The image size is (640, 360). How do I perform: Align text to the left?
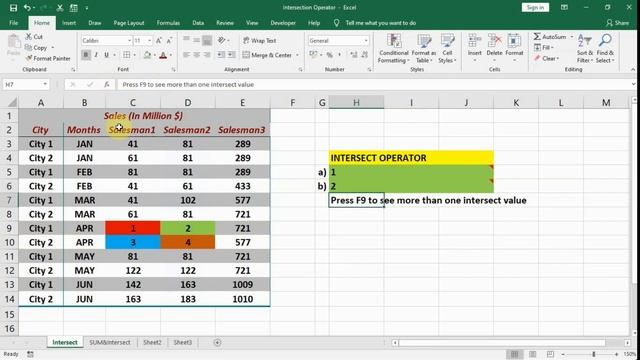pos(187,55)
